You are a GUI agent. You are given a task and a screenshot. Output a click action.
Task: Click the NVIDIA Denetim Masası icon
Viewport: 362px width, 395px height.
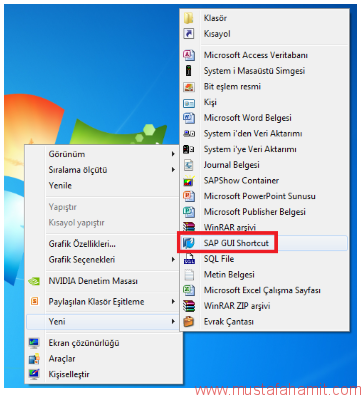(x=34, y=281)
